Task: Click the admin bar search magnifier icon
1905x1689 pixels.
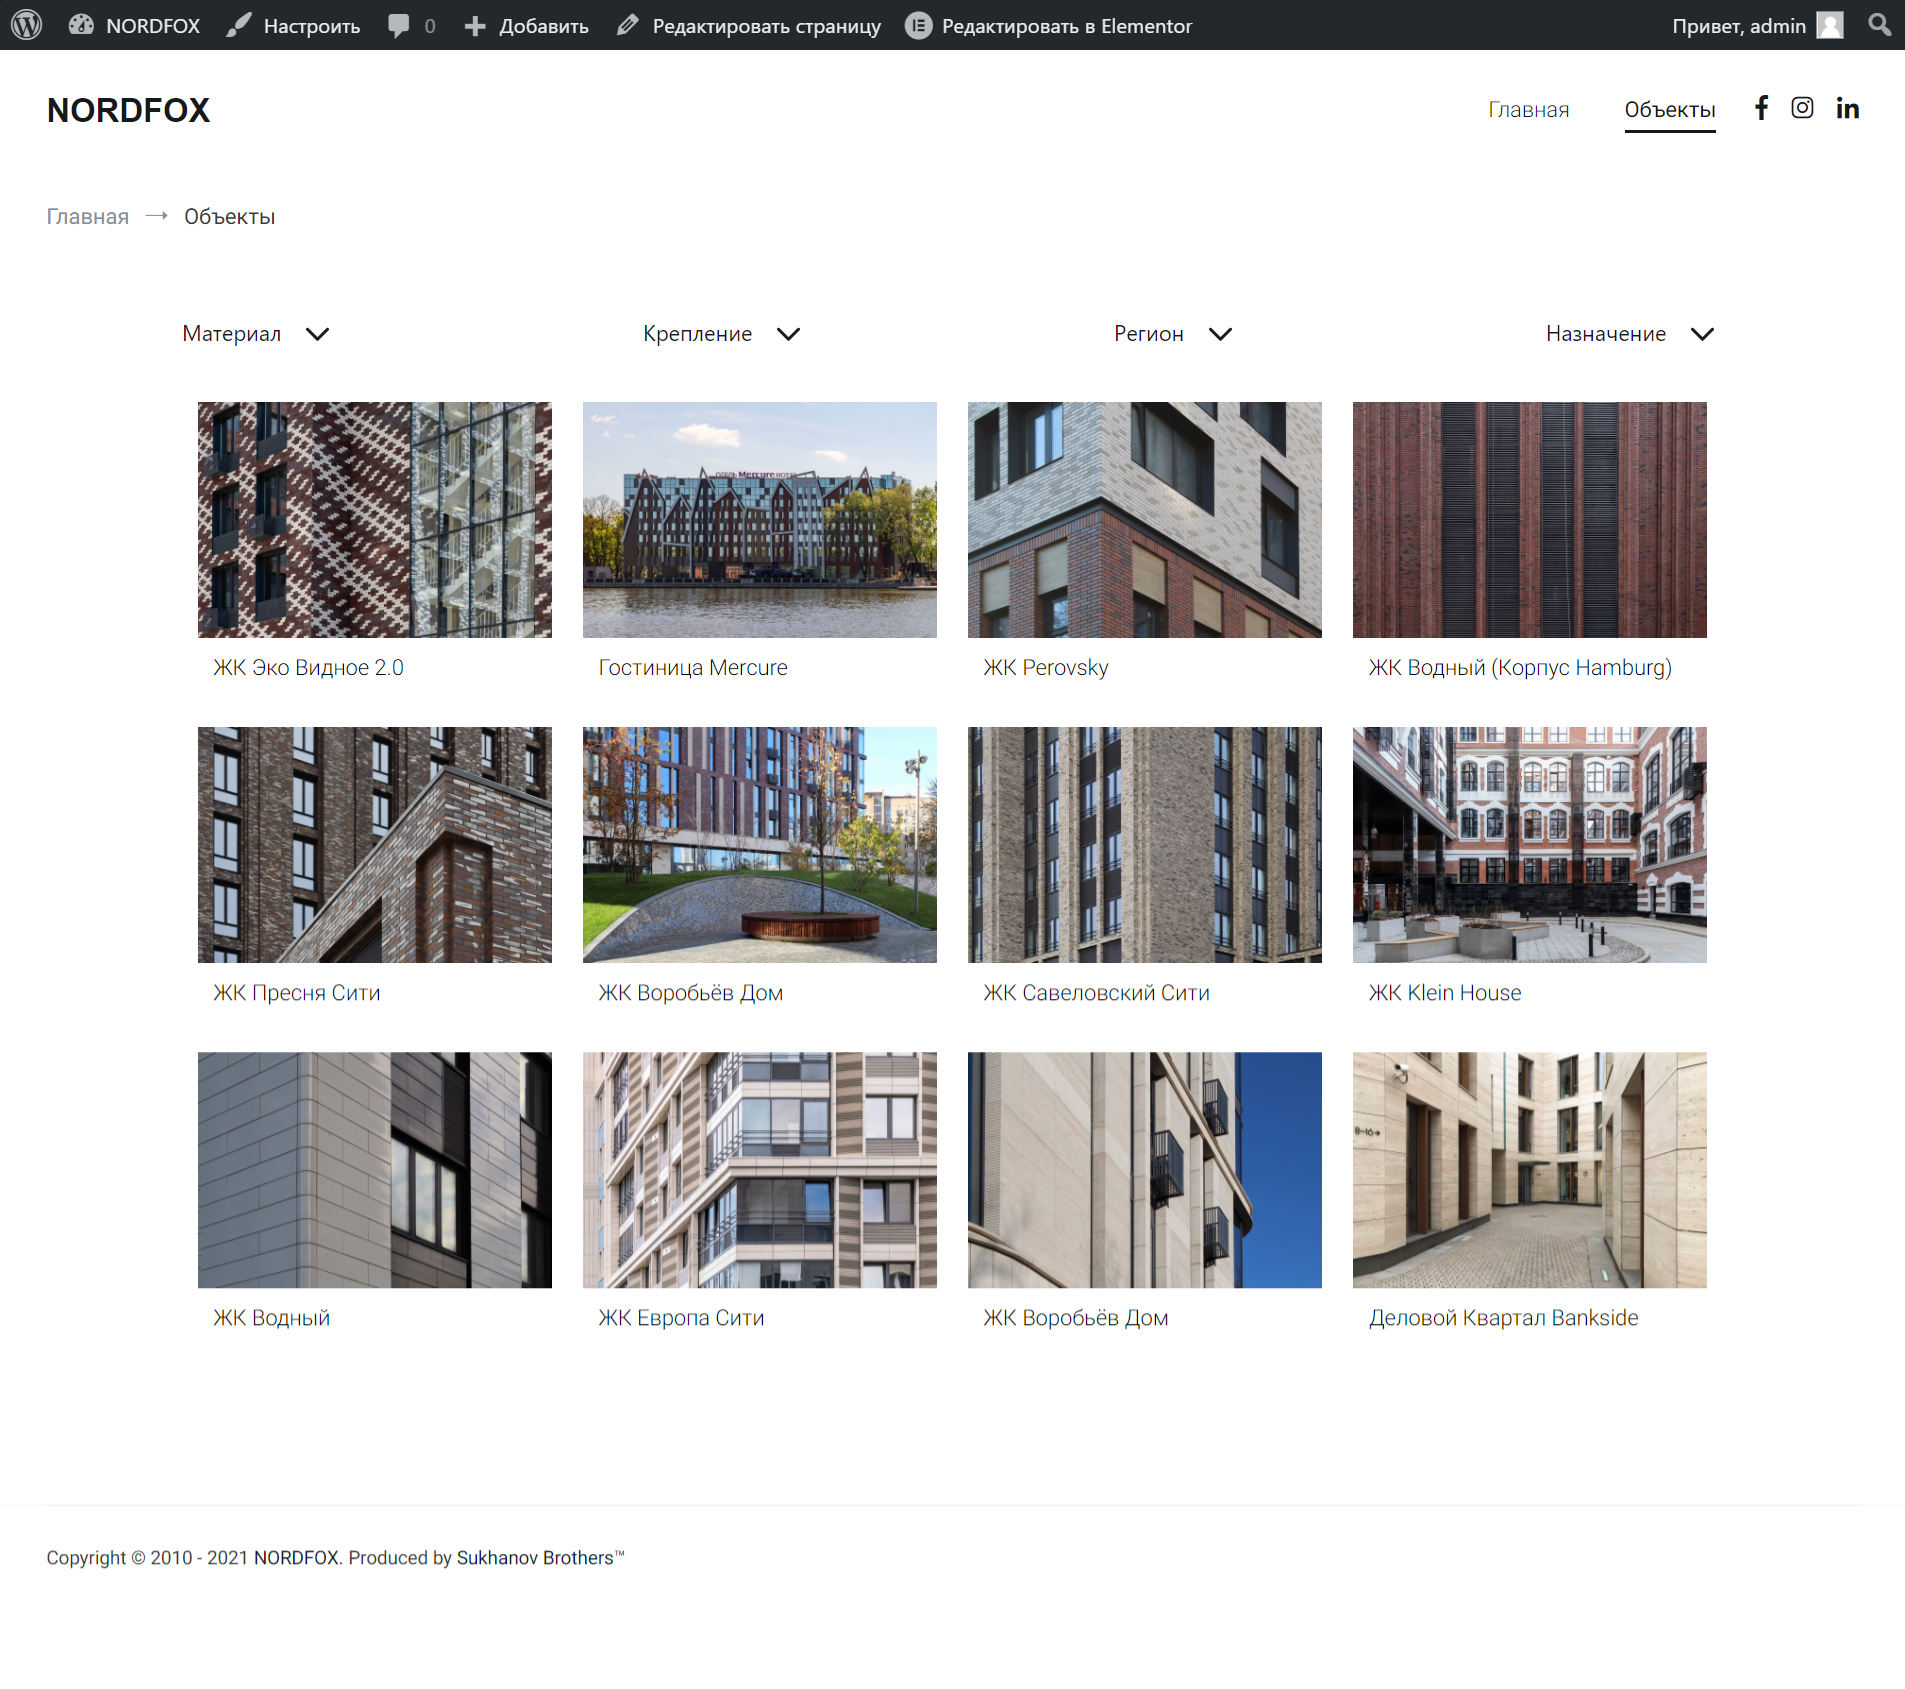Action: tap(1879, 25)
